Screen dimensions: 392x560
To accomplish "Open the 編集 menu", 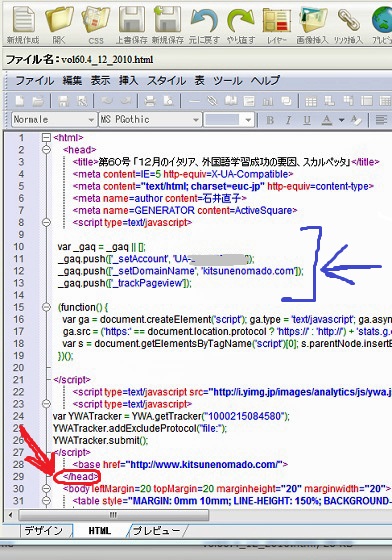I will tap(72, 80).
